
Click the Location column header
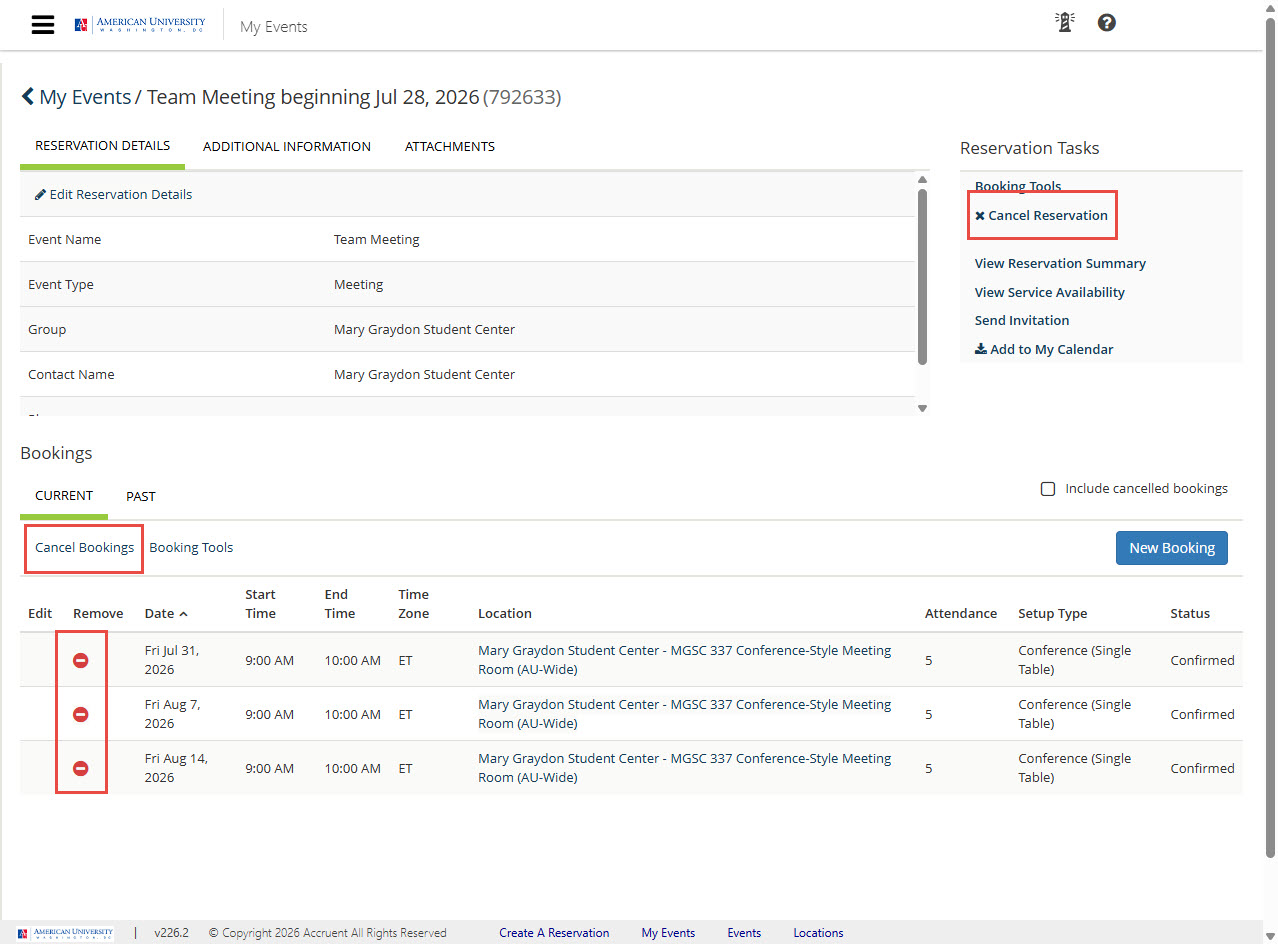click(505, 613)
